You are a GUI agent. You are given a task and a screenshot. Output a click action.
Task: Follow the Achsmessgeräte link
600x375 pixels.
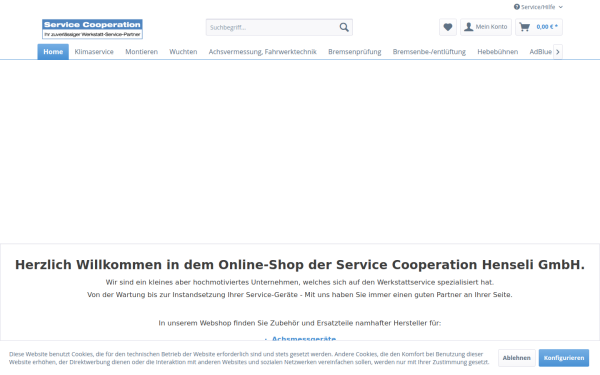coord(304,339)
